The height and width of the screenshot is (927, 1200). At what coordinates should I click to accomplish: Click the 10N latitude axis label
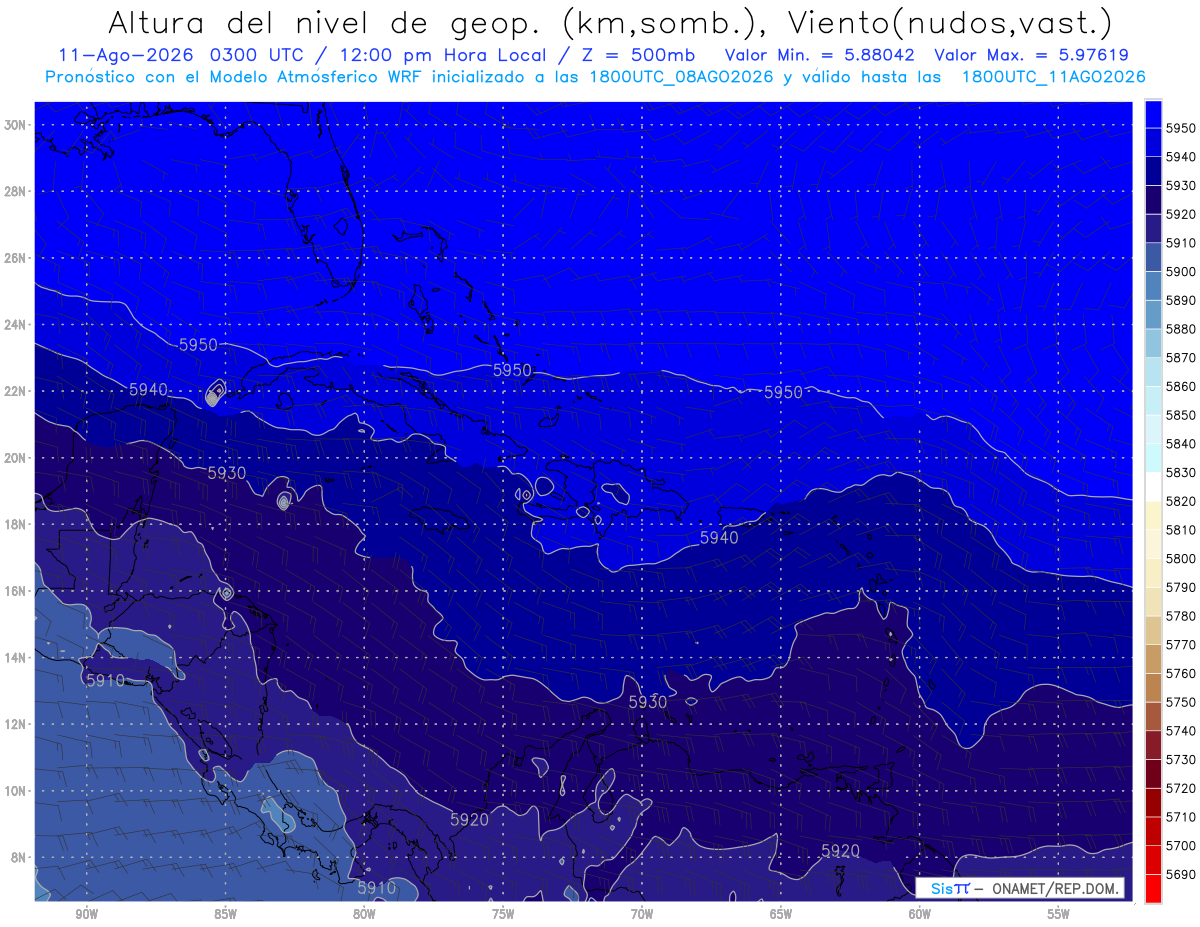point(15,791)
